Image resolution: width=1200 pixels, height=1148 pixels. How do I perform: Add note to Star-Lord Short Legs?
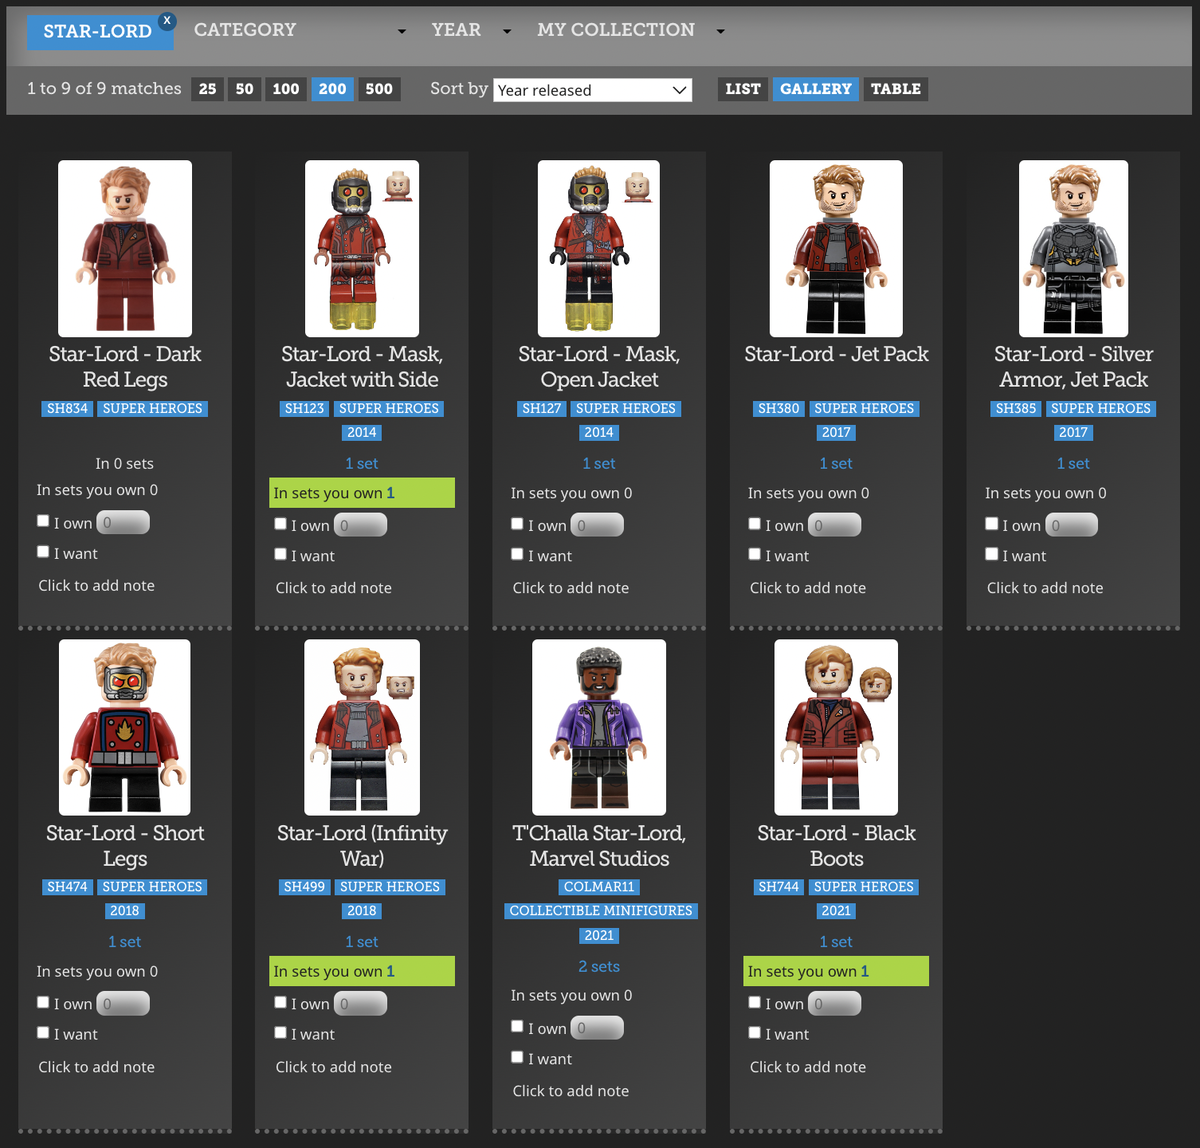point(96,1067)
